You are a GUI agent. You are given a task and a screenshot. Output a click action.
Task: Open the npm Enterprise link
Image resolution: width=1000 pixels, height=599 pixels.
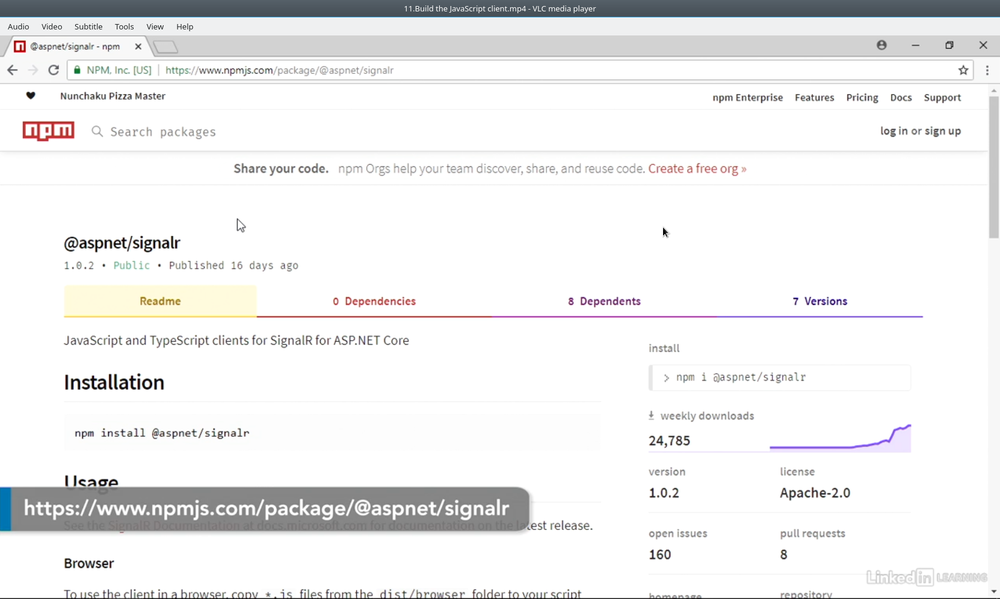pyautogui.click(x=747, y=98)
